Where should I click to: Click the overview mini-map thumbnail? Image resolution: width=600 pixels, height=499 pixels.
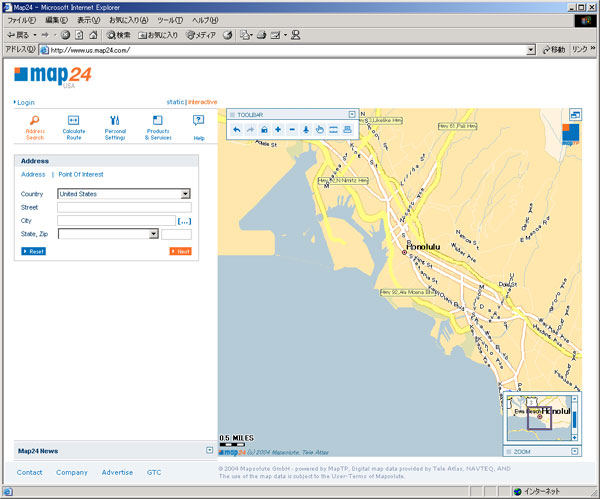point(540,418)
